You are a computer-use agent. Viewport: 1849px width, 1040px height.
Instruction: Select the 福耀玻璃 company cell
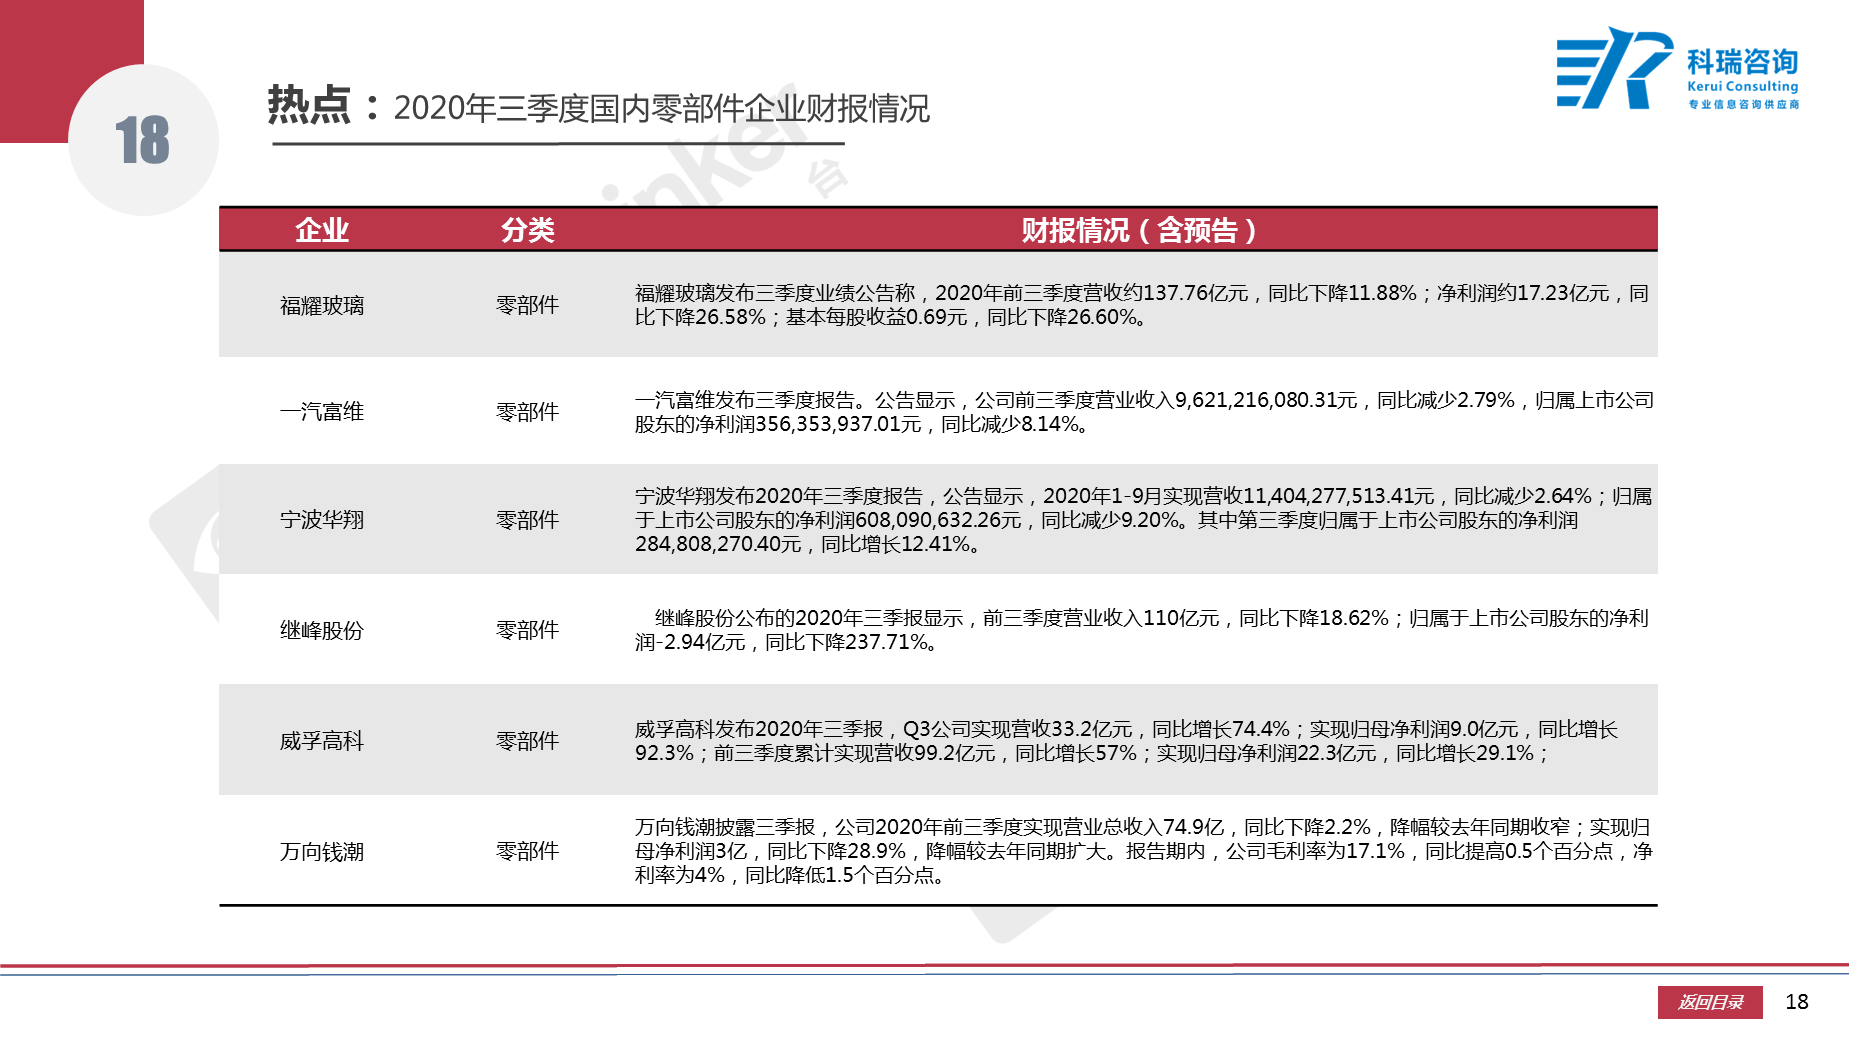pos(322,305)
